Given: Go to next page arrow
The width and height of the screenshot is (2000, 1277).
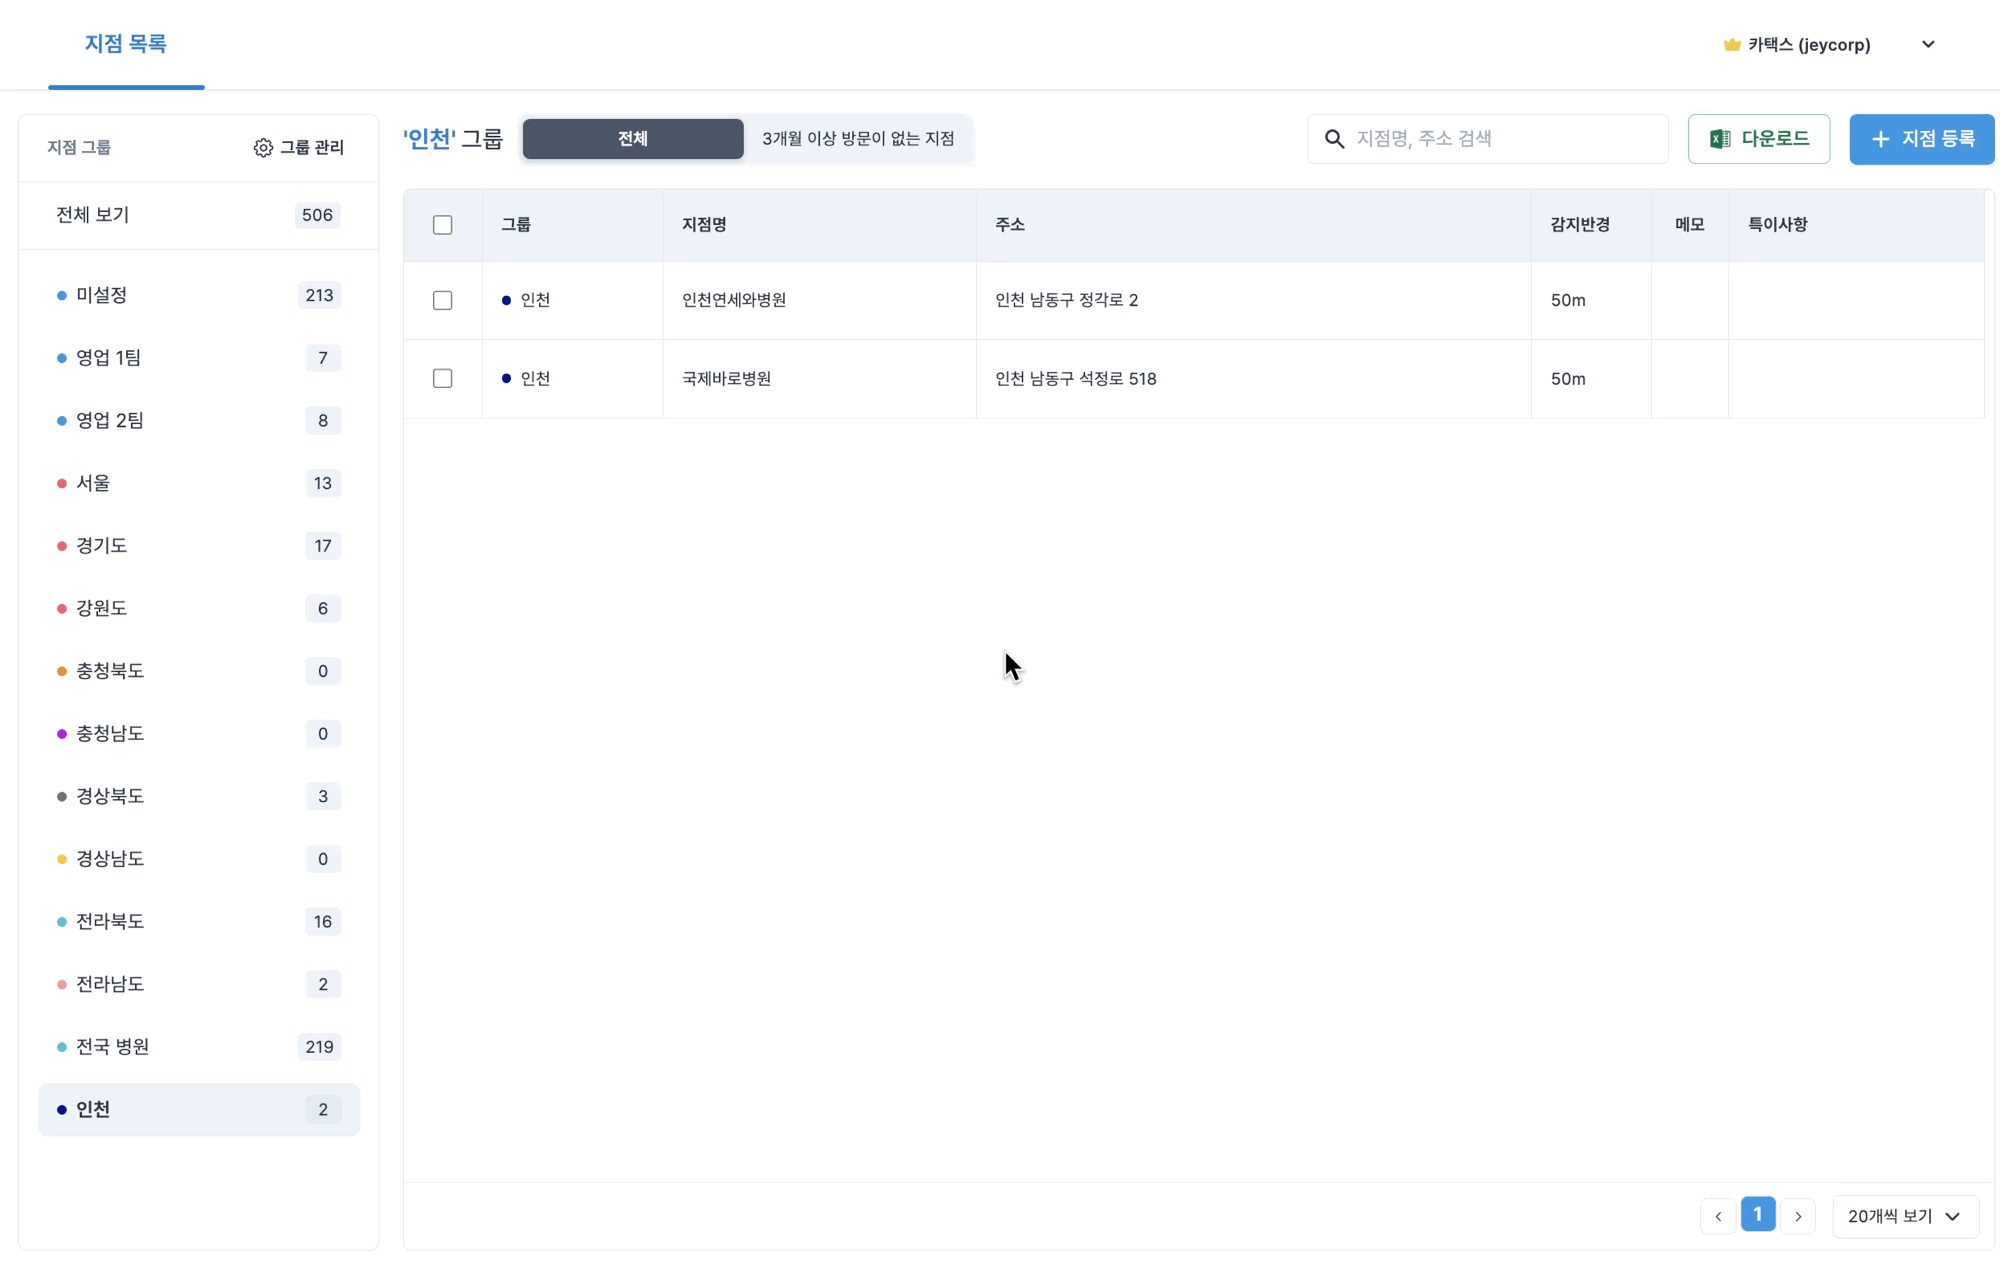Looking at the screenshot, I should coord(1798,1216).
